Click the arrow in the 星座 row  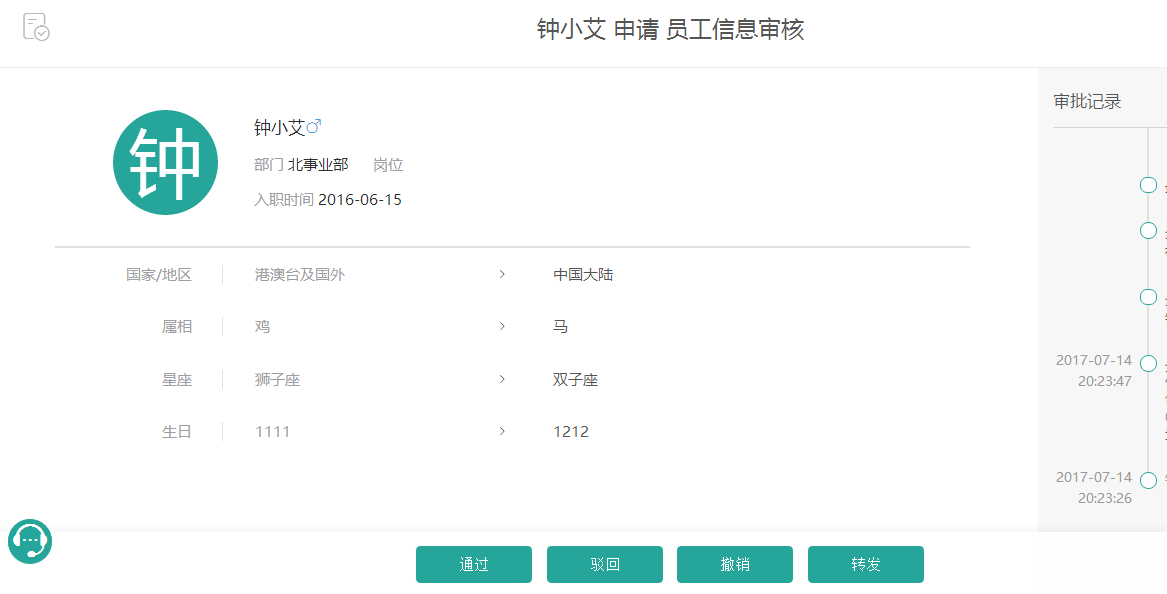pyautogui.click(x=502, y=379)
